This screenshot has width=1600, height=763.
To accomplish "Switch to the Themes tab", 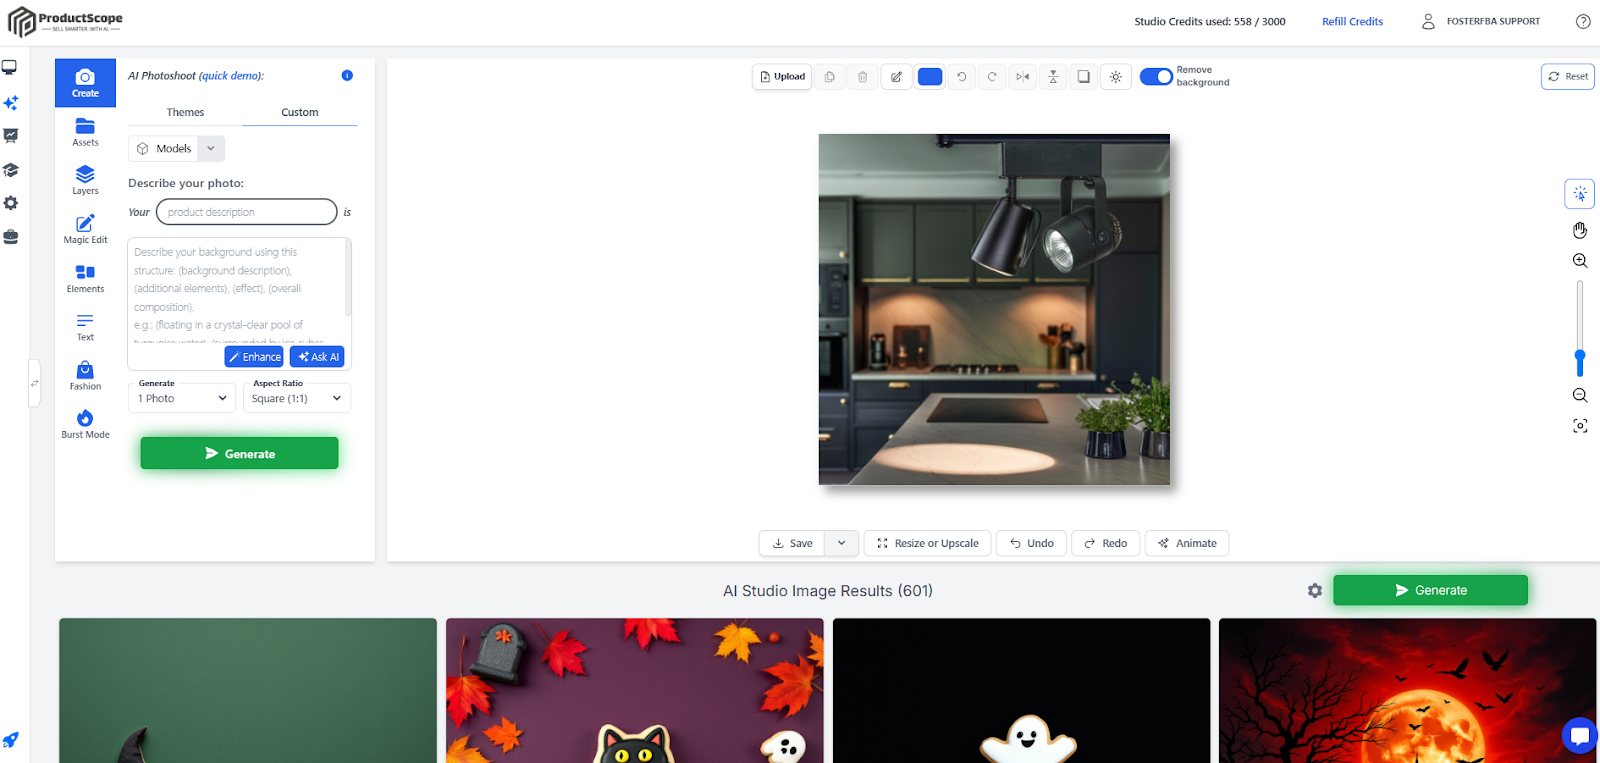I will (x=185, y=112).
